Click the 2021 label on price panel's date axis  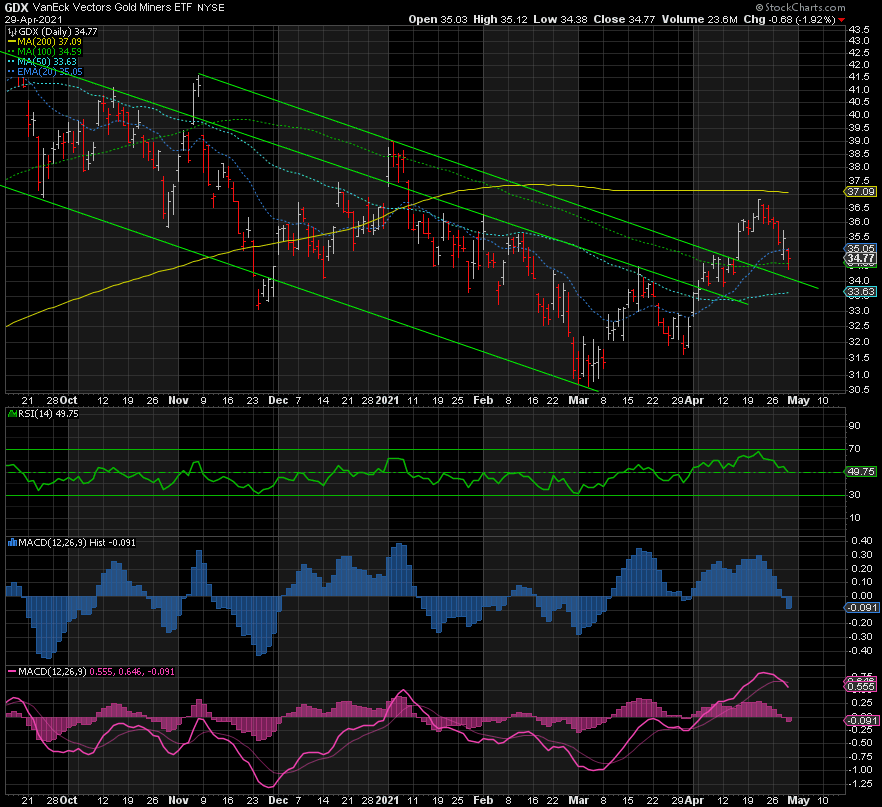pos(387,400)
